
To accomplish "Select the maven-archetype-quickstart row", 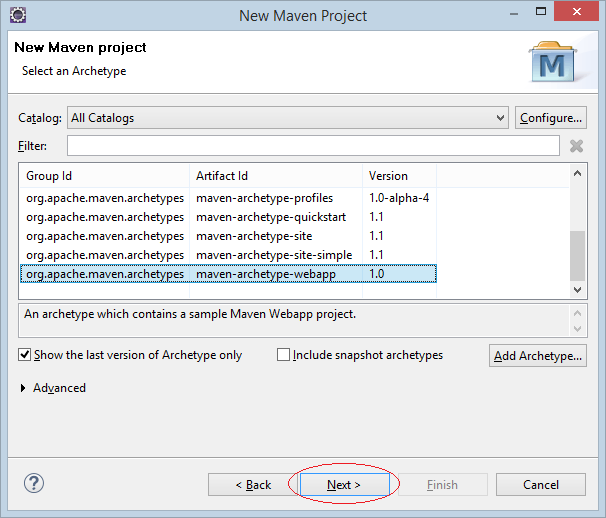I will pos(228,217).
